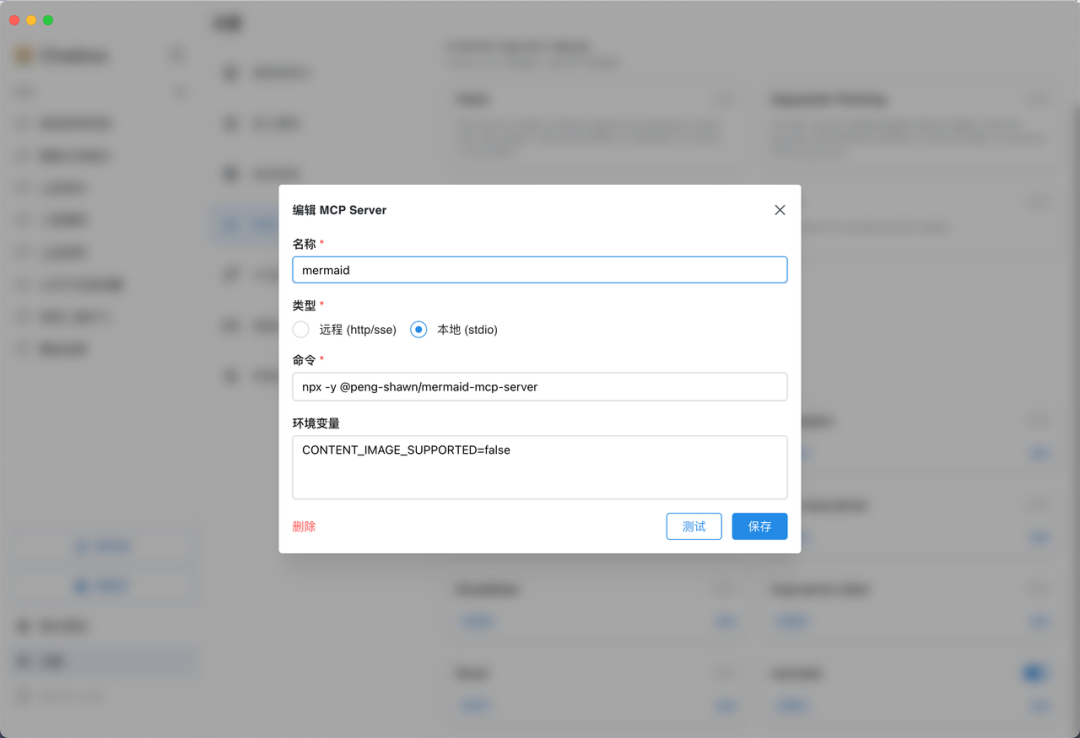
Task: Select the 远程 (http/sse) radio option
Action: (301, 329)
